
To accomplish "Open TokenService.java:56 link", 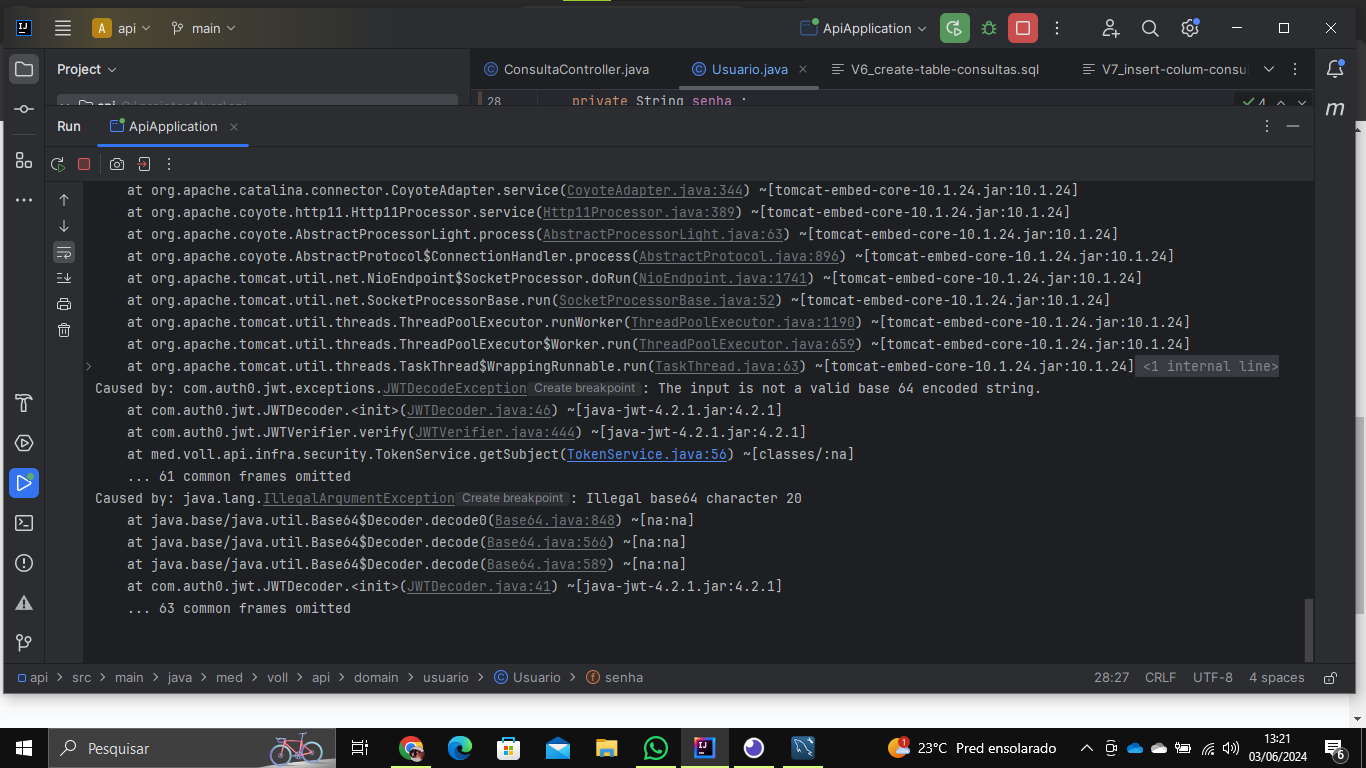I will [x=646, y=454].
